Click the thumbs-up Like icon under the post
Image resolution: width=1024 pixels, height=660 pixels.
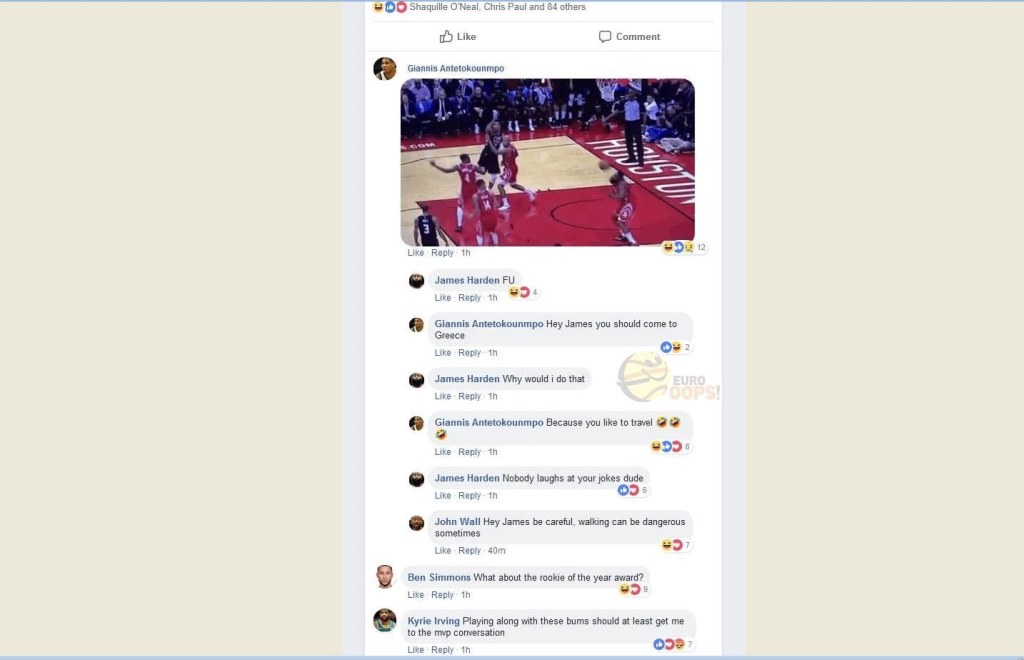click(x=446, y=37)
